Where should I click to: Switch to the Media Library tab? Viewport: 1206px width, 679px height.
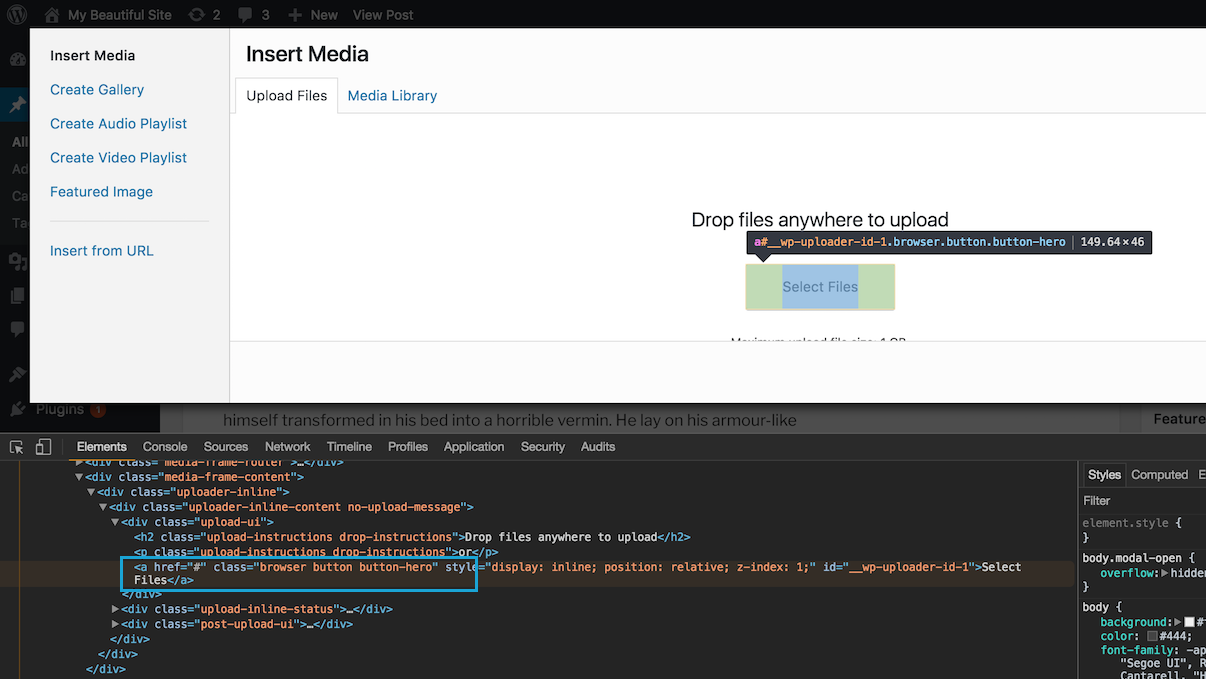coord(392,95)
